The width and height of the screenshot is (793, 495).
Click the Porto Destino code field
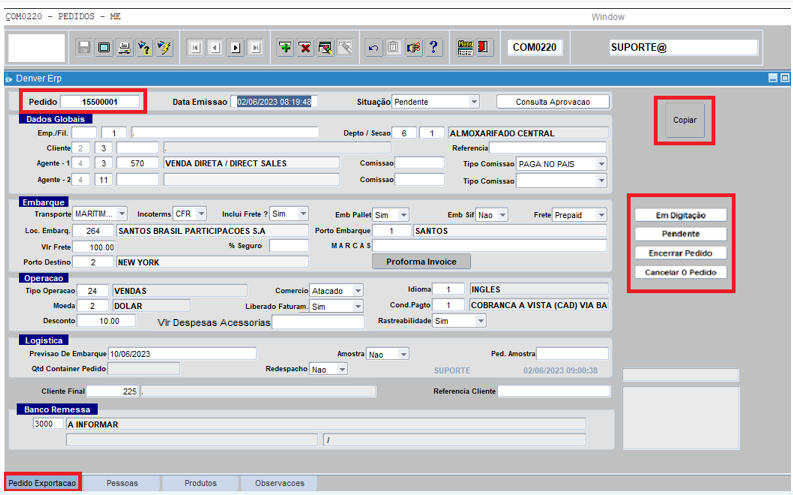click(93, 262)
